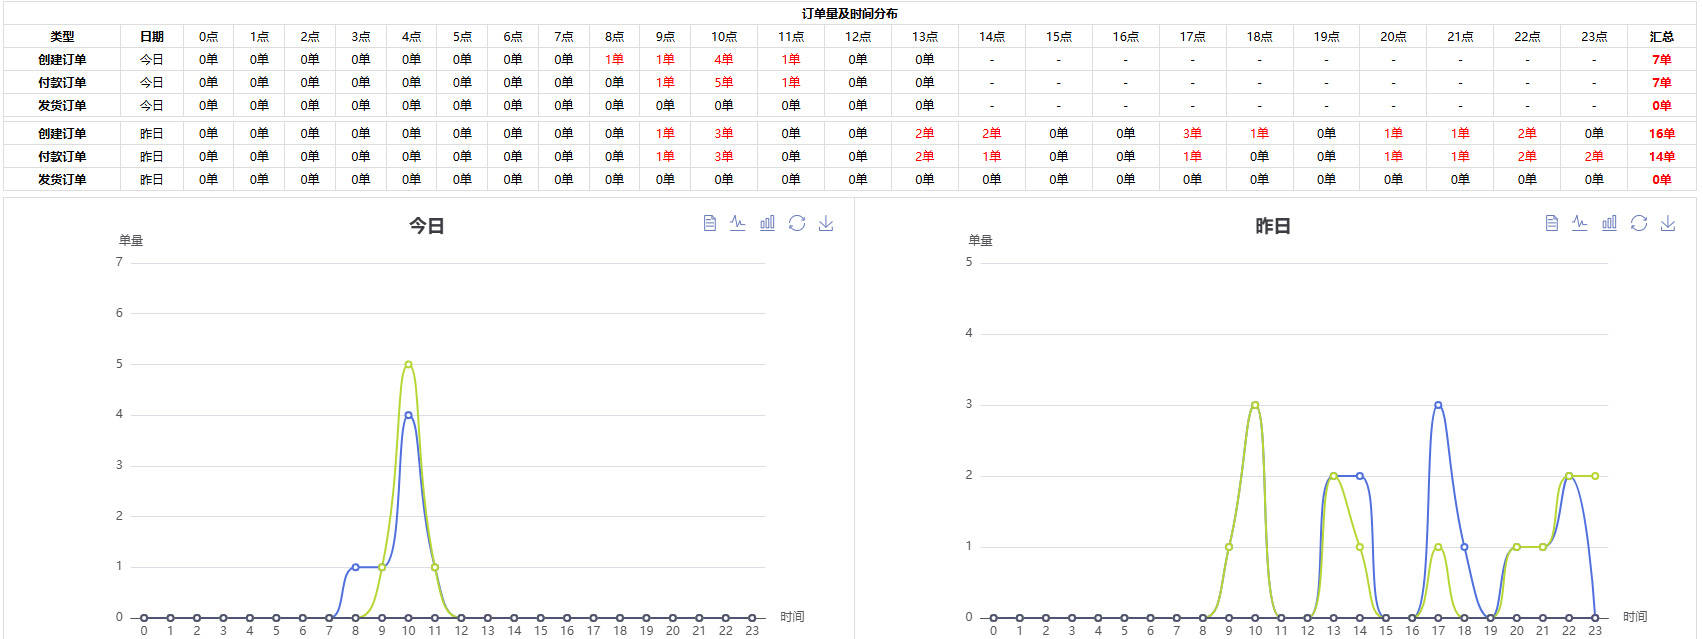
Task: Restore the 昨日 chart to default
Action: (1639, 223)
